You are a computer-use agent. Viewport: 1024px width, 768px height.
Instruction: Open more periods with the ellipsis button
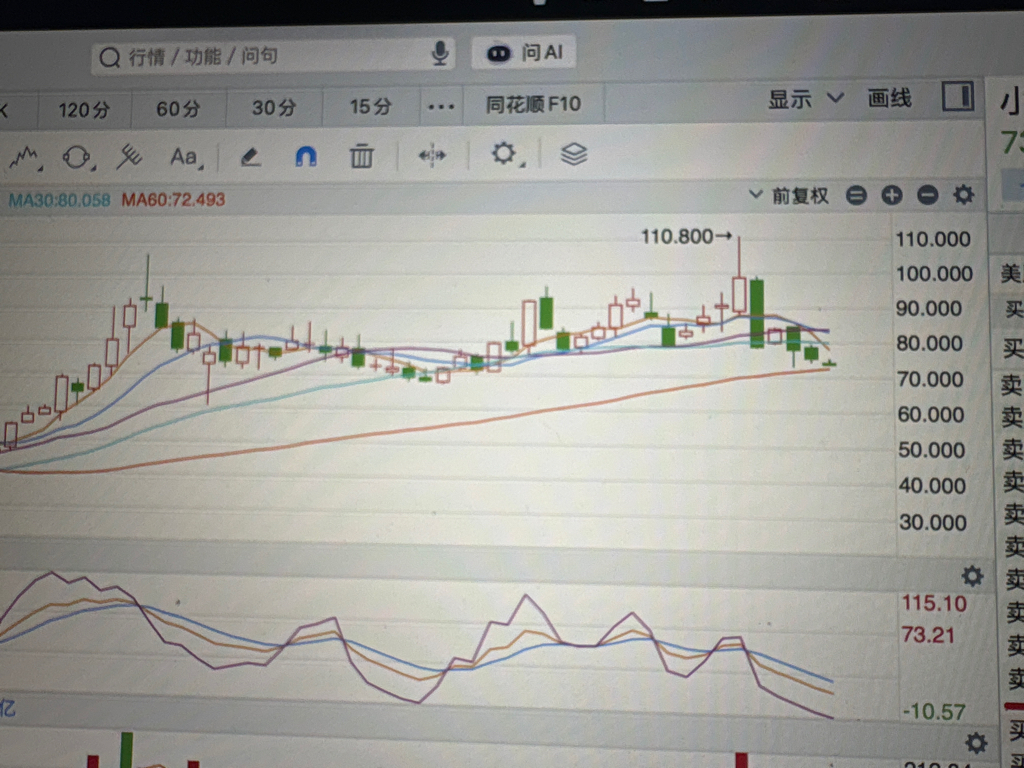pos(441,106)
